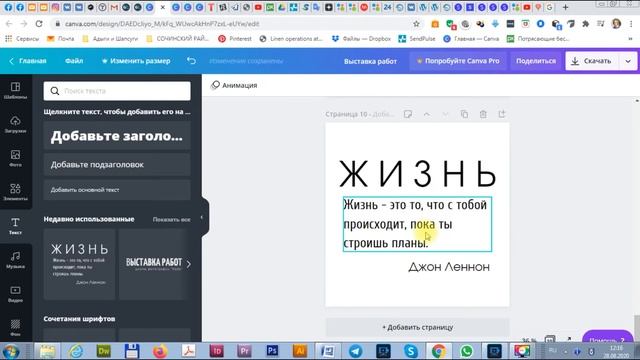The height and width of the screenshot is (360, 640).
Task: Delete page 10 with trash icon
Action: coord(483,114)
